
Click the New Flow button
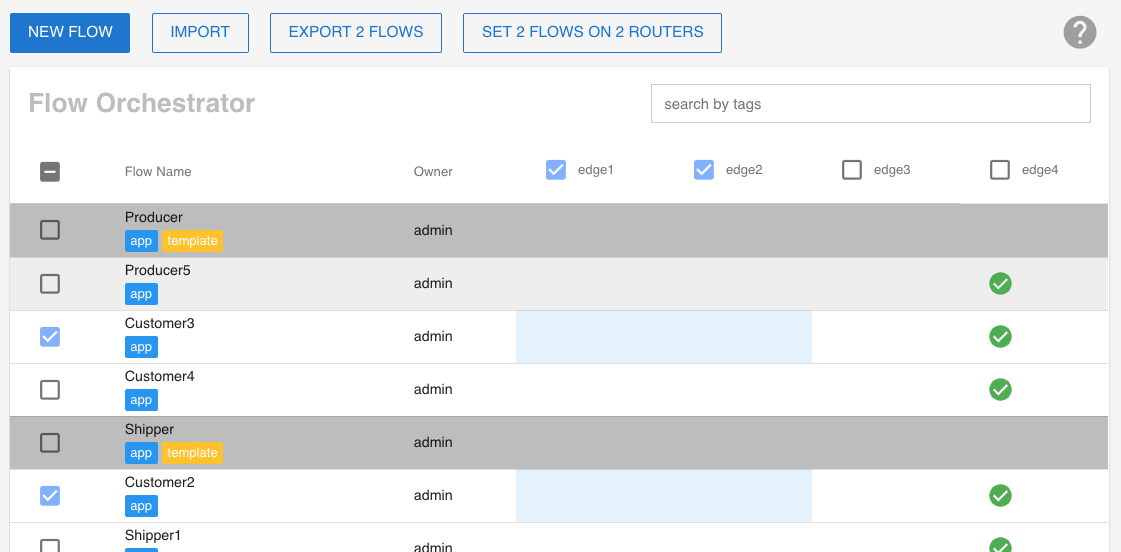70,32
